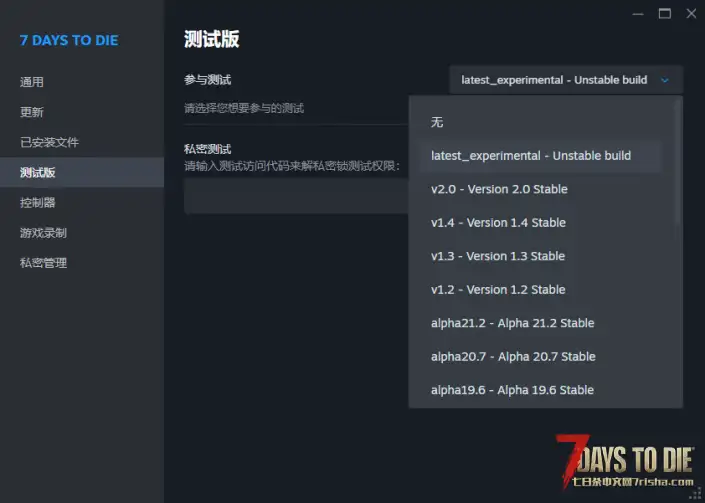This screenshot has width=705, height=503.
Task: Open the 私密管理 section
Action: click(x=44, y=263)
